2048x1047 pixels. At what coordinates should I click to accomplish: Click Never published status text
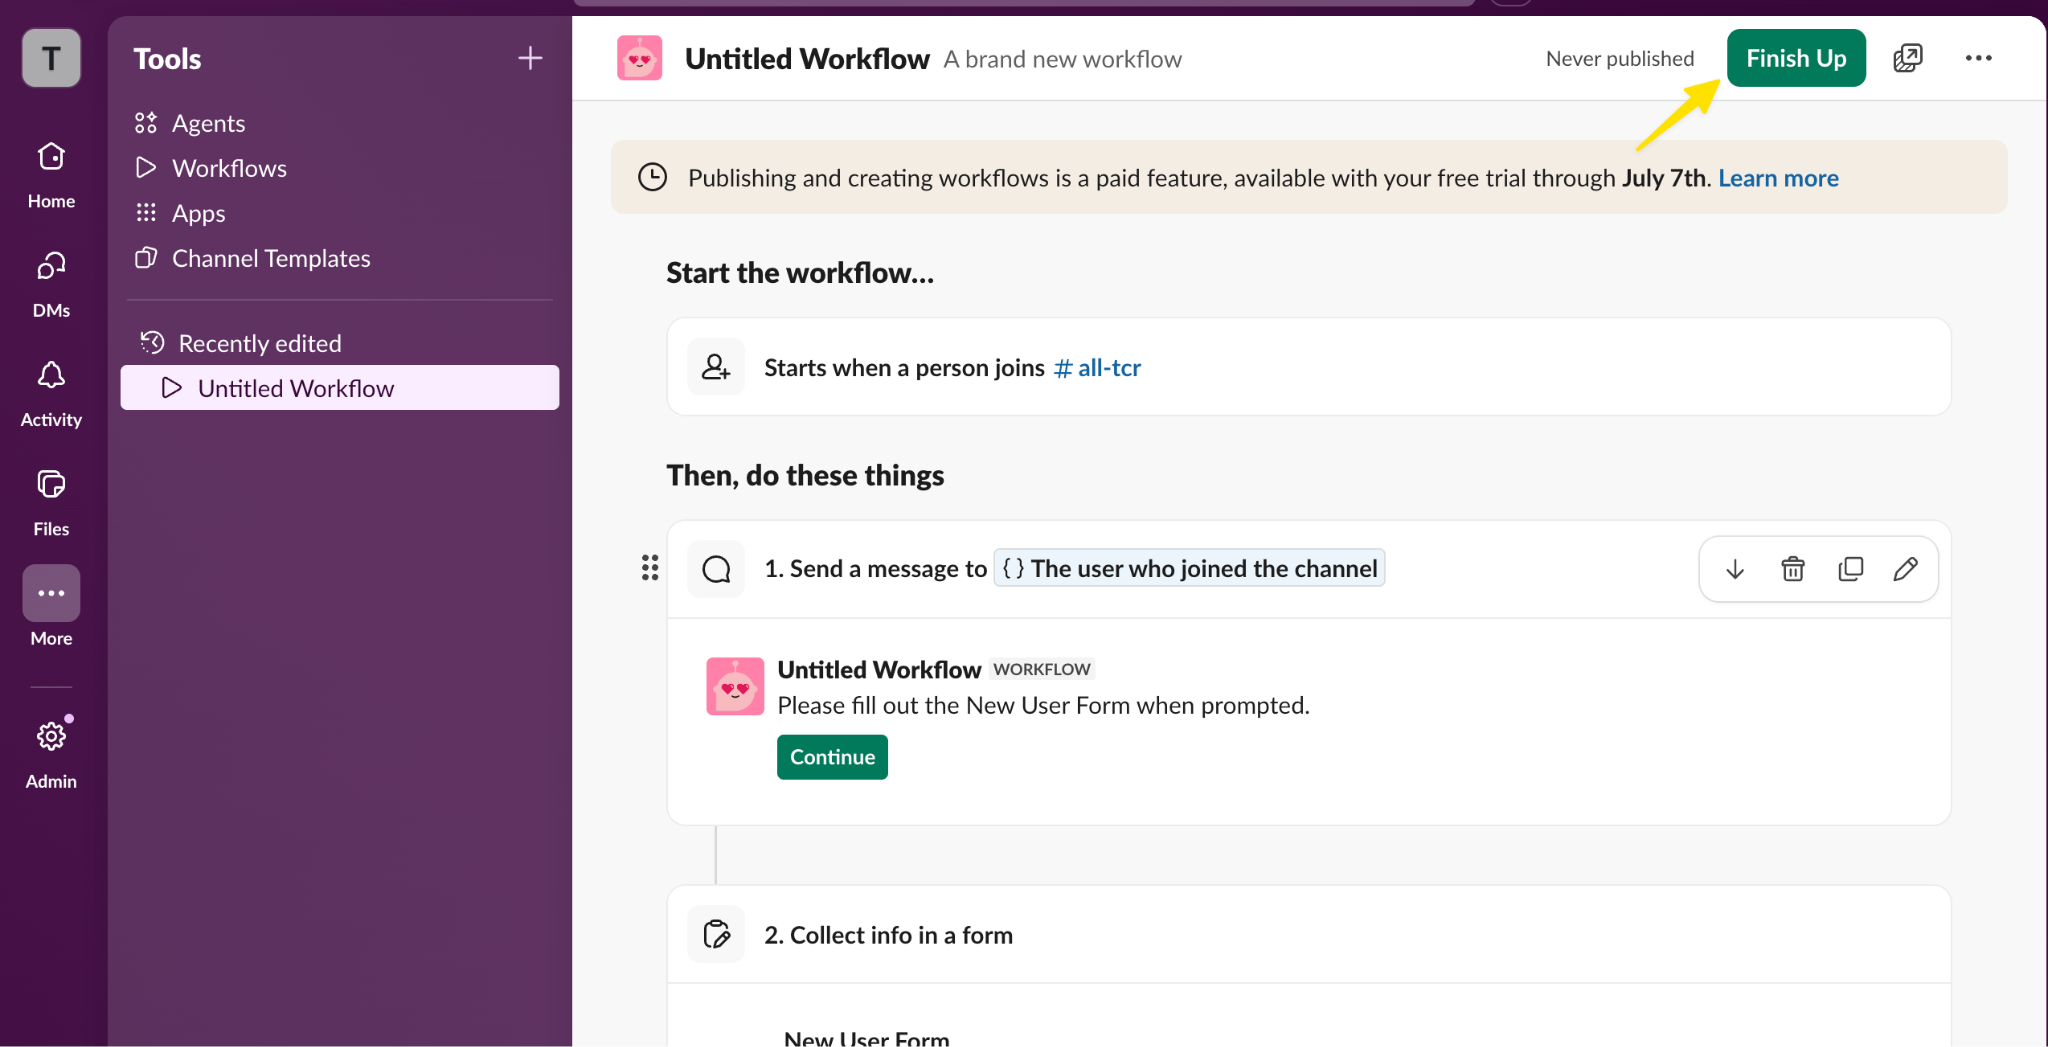pos(1620,58)
